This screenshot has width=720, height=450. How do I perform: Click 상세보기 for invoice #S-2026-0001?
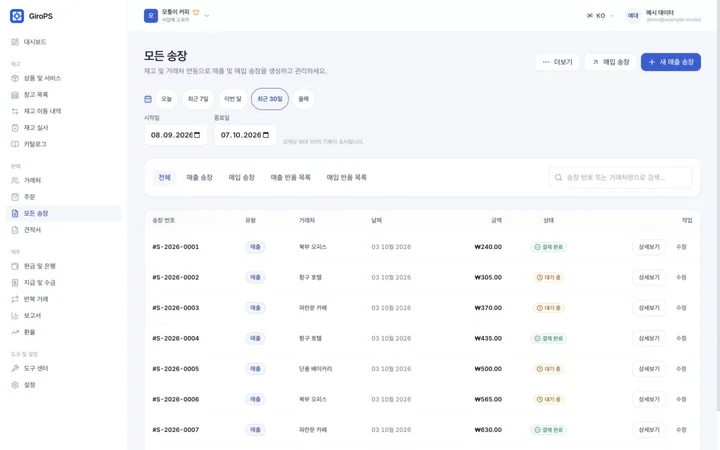pos(649,247)
